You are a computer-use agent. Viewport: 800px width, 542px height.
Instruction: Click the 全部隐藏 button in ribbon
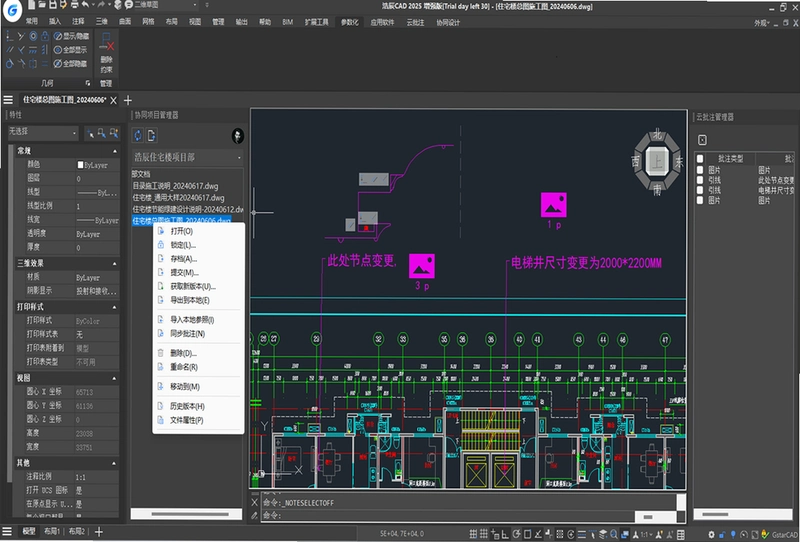tap(70, 63)
